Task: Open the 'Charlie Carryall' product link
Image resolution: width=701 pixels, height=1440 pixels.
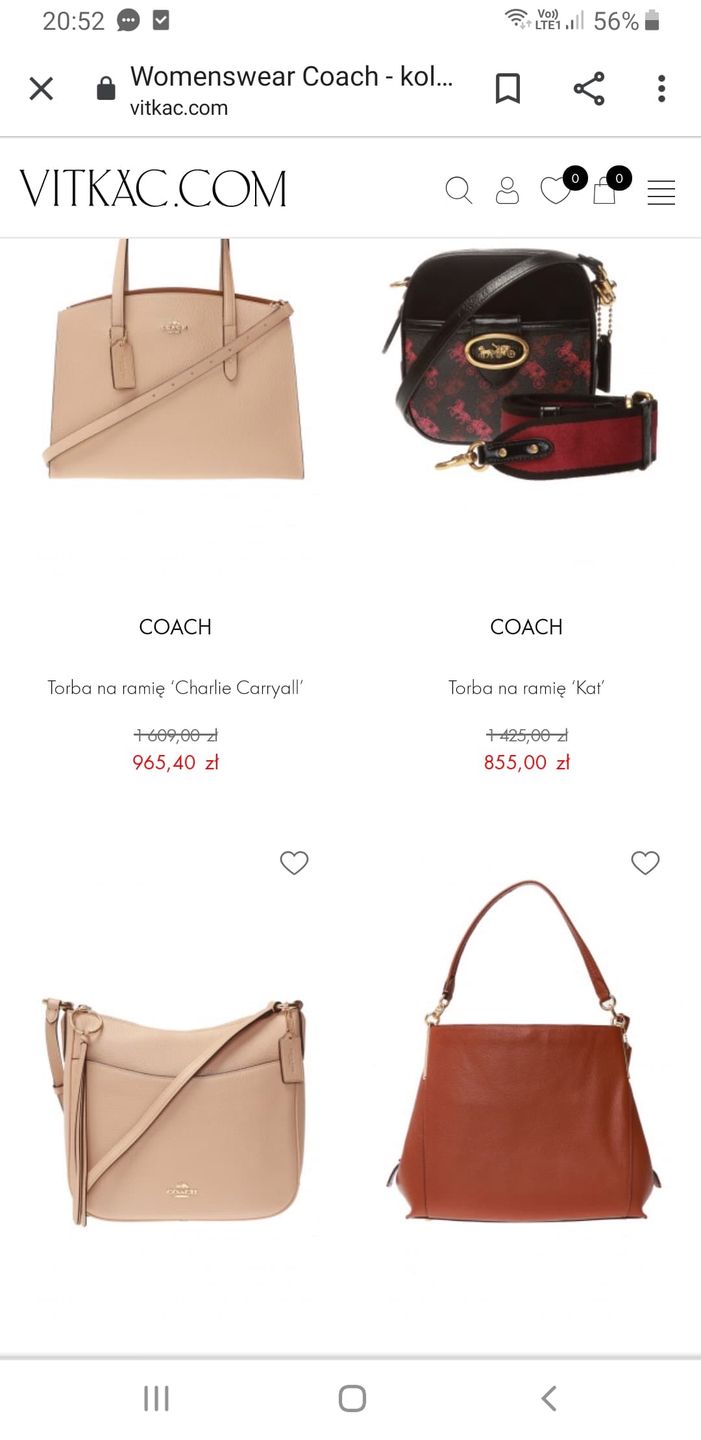Action: click(x=175, y=688)
